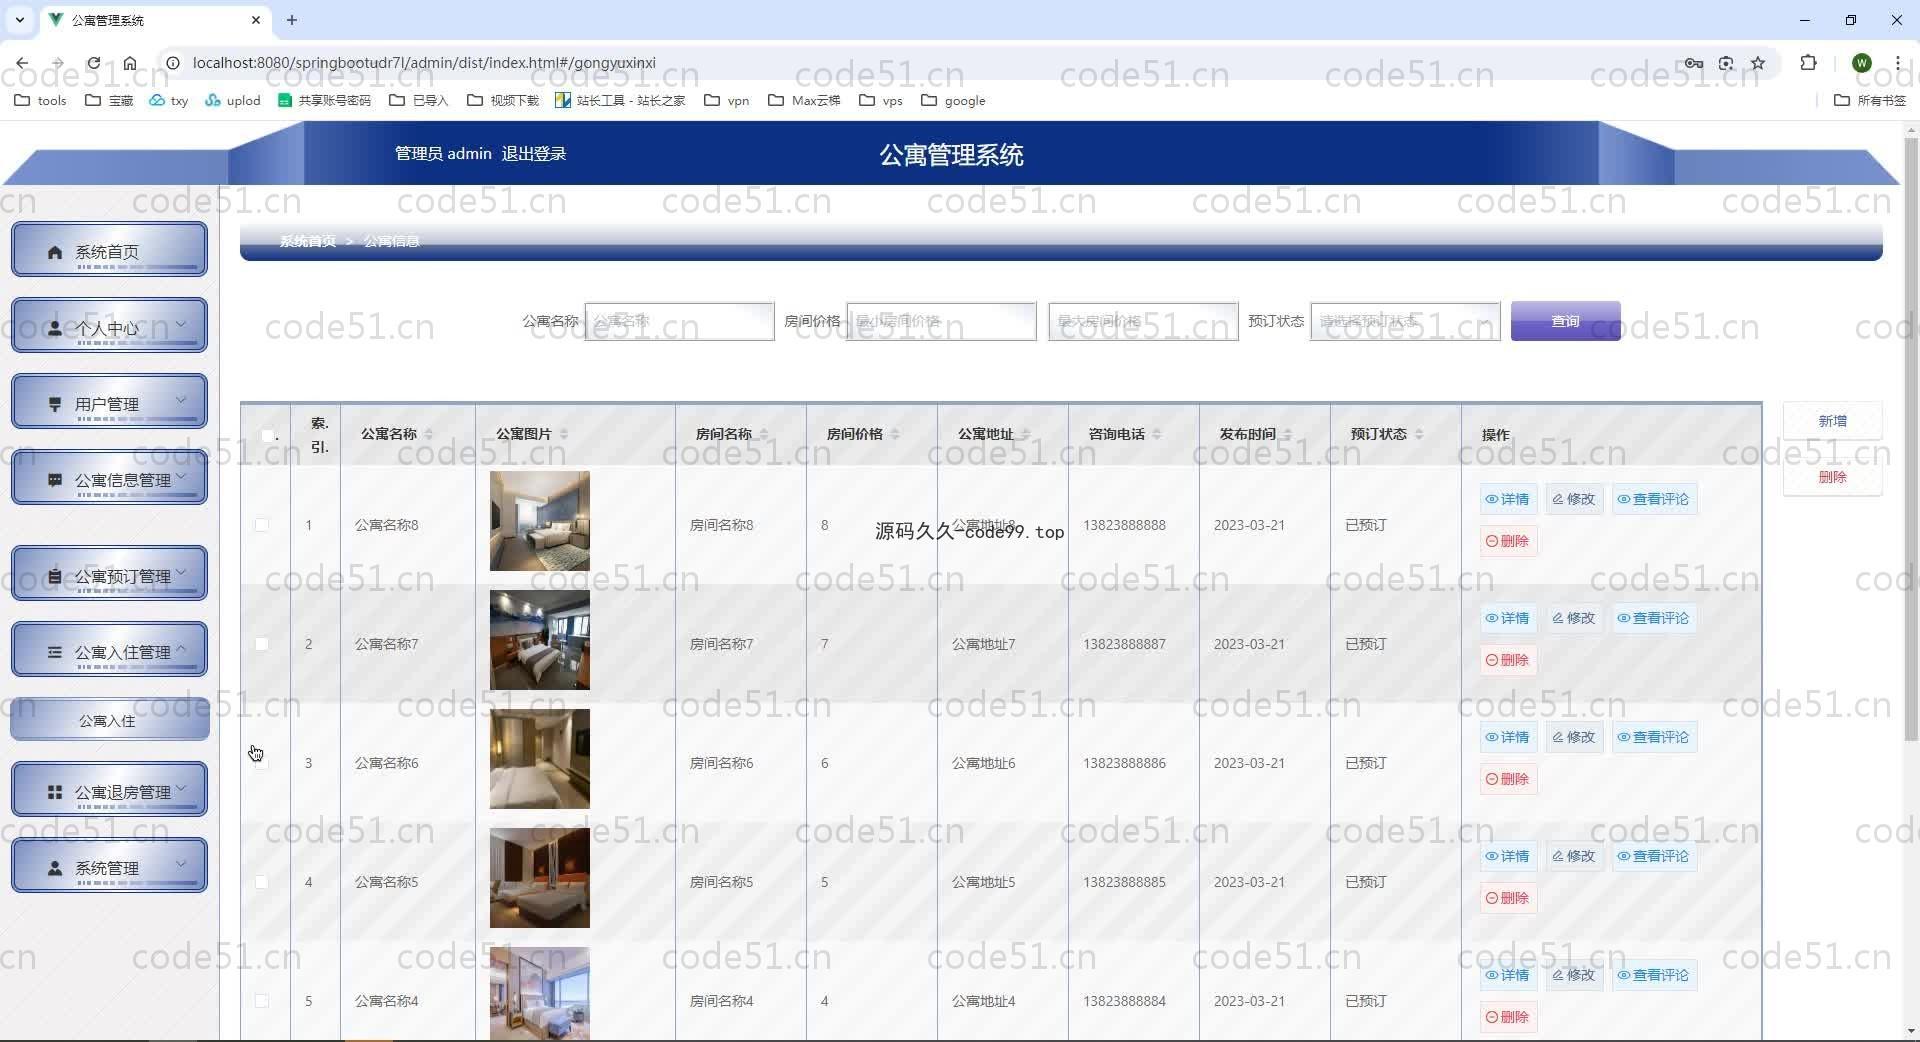1920x1042 pixels.
Task: Open the tab search dropdown arrow
Action: [x=19, y=20]
